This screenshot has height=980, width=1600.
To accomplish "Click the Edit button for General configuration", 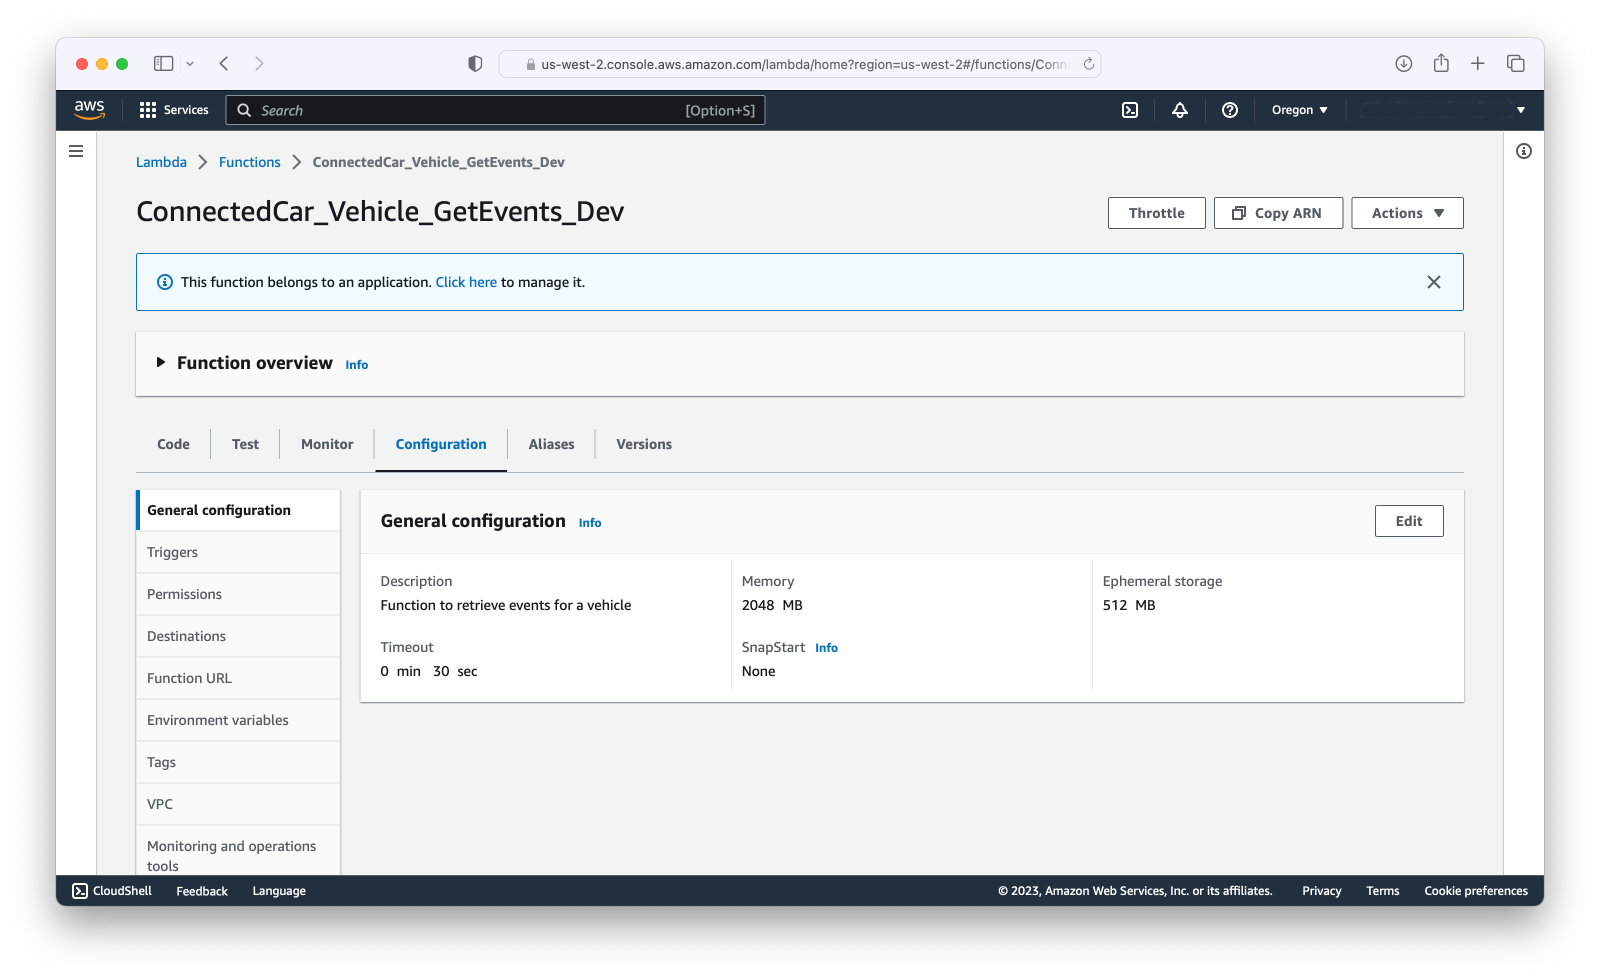I will [x=1408, y=521].
